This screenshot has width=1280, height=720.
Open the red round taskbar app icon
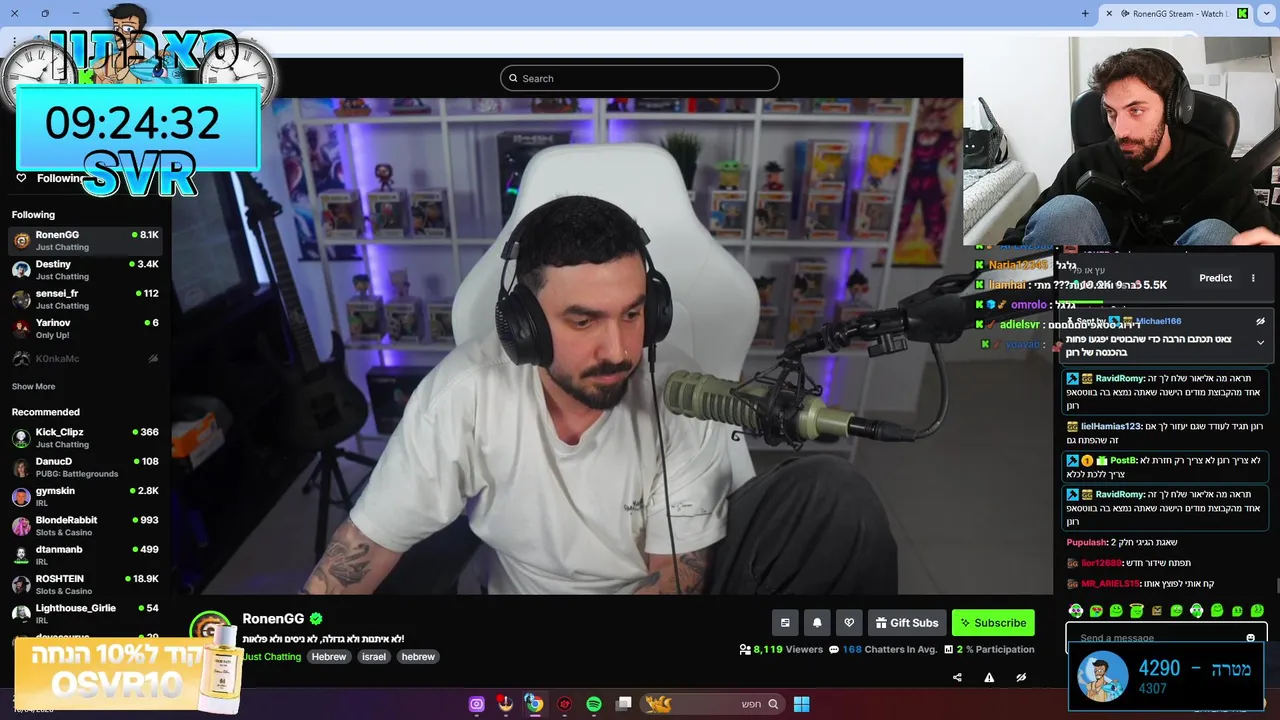[565, 704]
